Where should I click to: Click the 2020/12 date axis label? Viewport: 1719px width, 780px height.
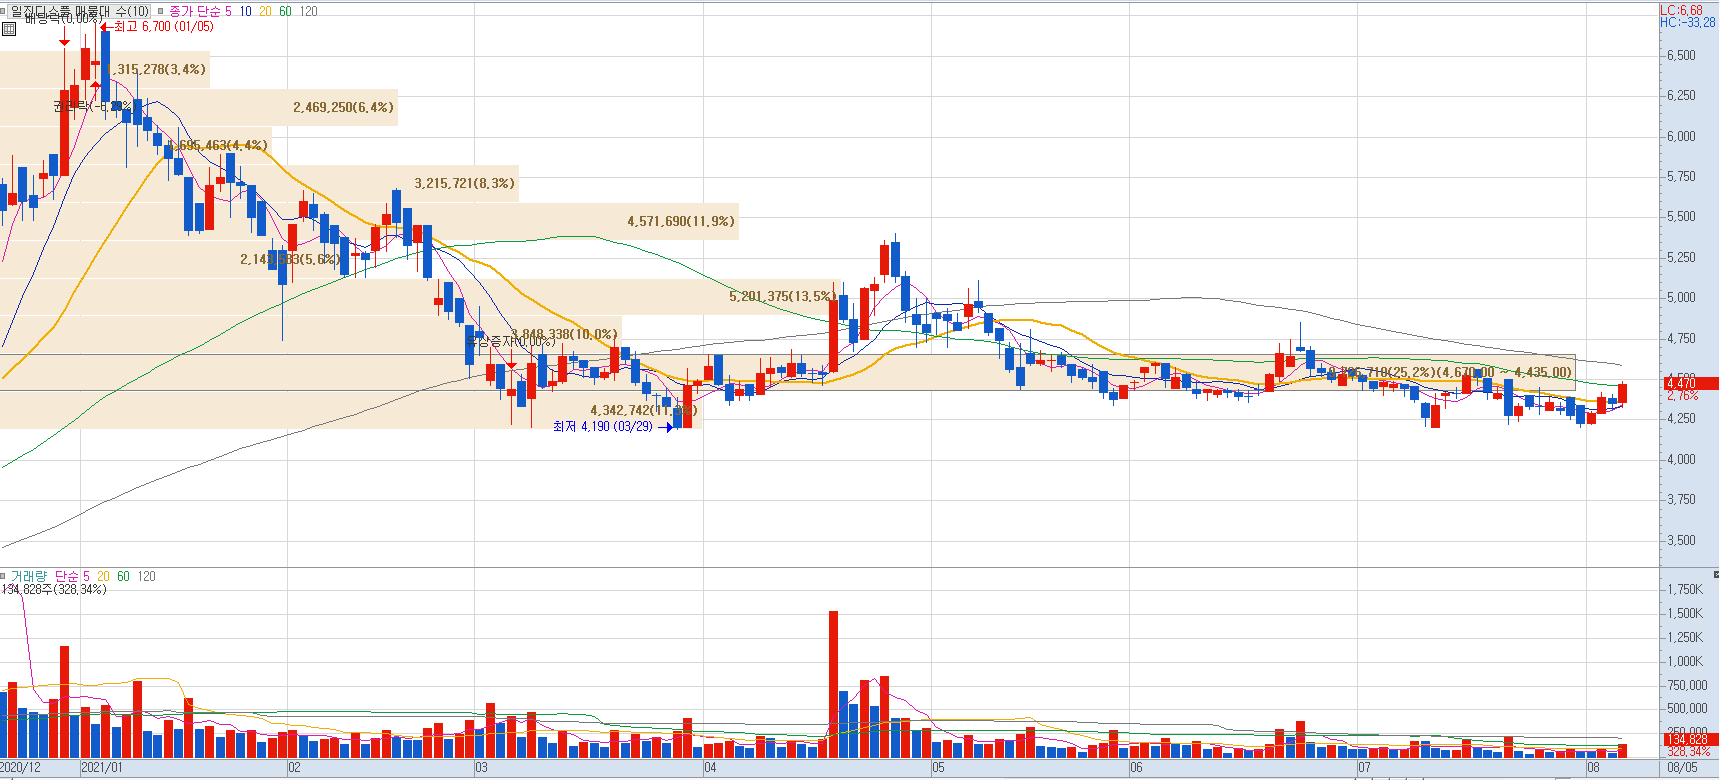(x=21, y=768)
